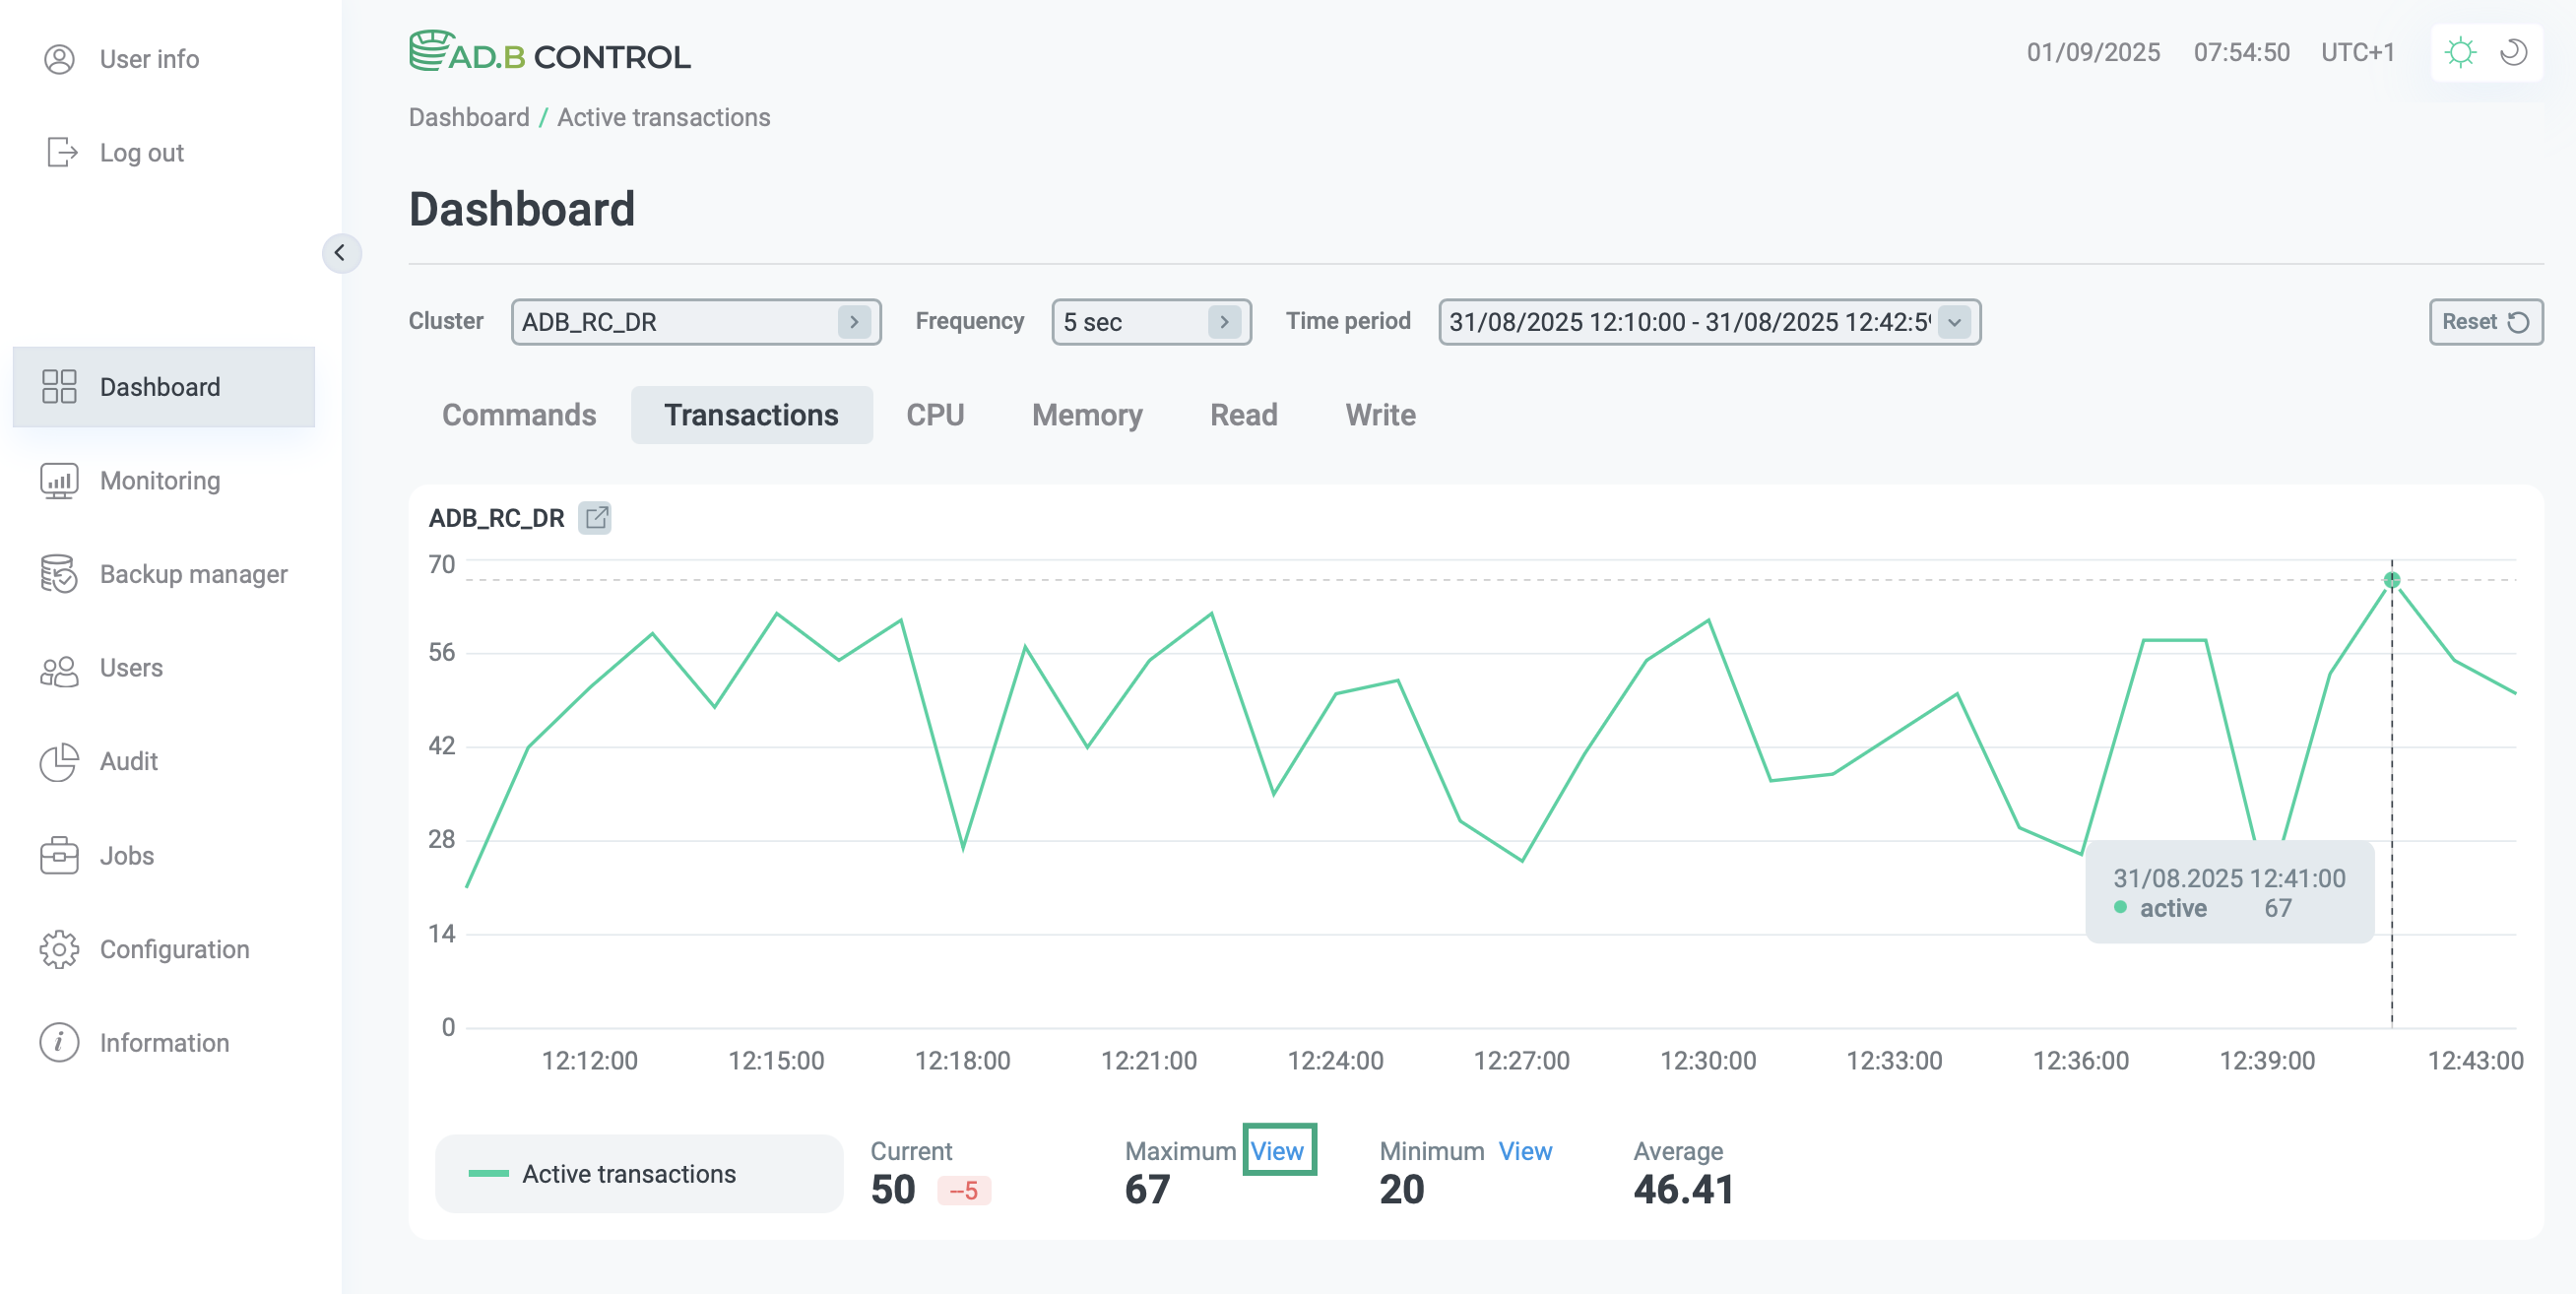Click View link next to Minimum

tap(1524, 1151)
